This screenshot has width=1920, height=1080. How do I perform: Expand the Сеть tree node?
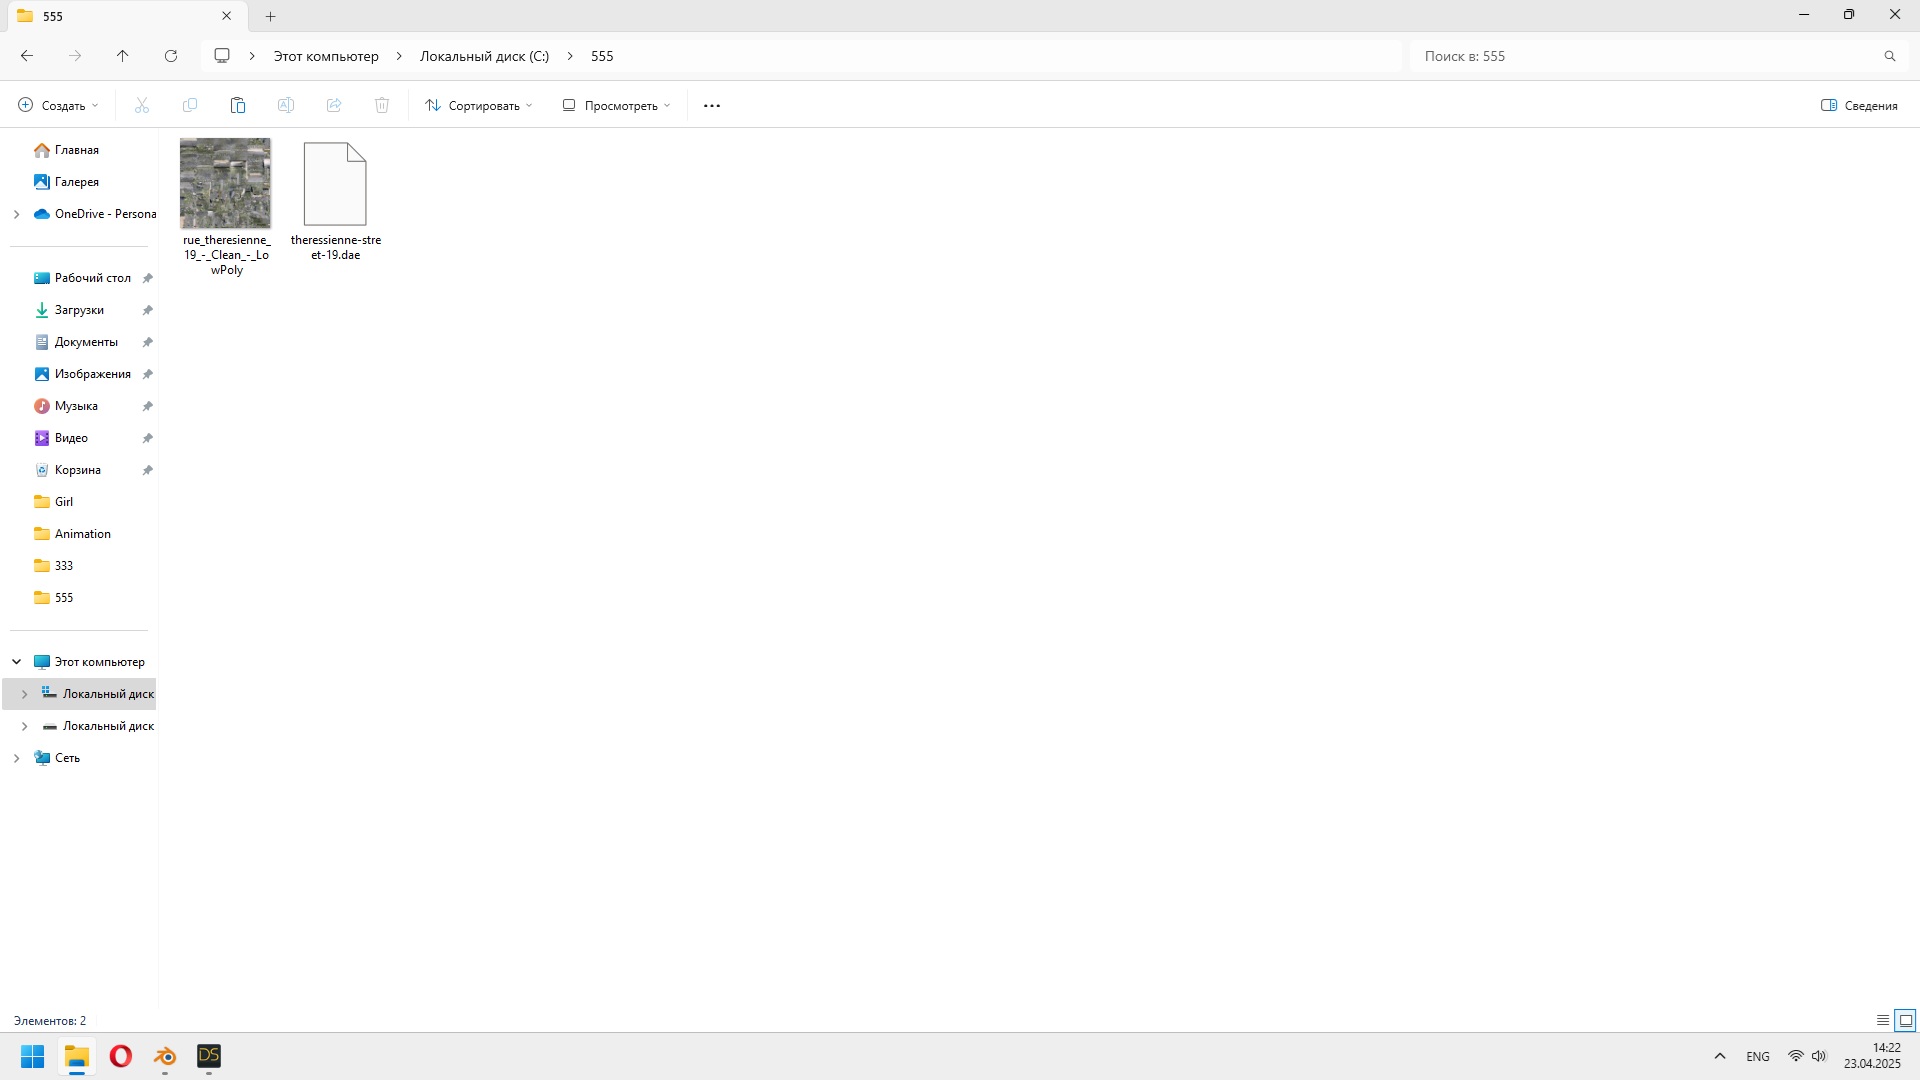click(x=16, y=758)
